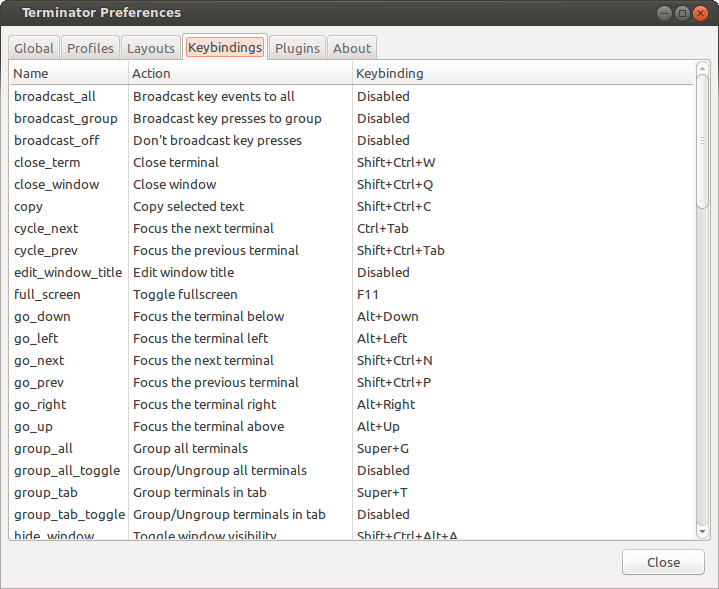The width and height of the screenshot is (719, 589).
Task: Switch to the Global tab
Action: coord(34,48)
